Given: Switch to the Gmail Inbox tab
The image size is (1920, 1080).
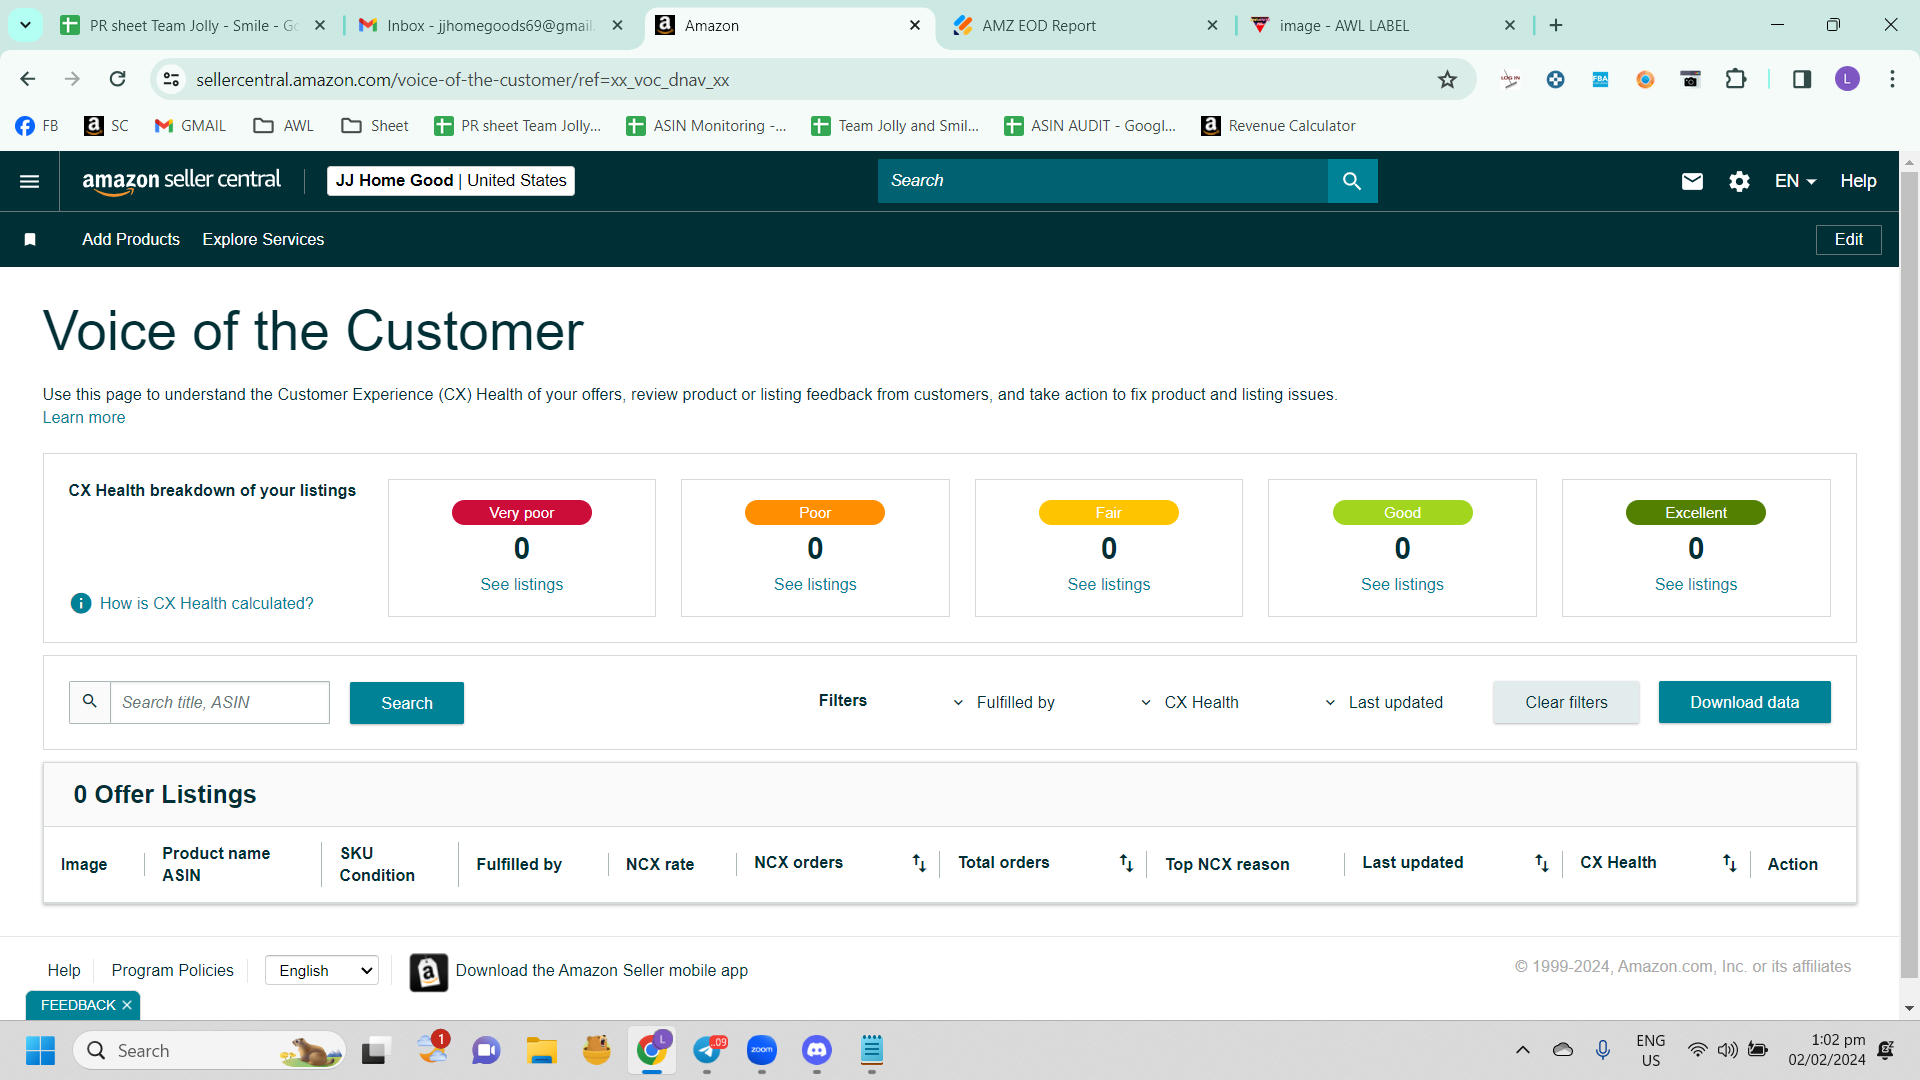Looking at the screenshot, I should (491, 26).
